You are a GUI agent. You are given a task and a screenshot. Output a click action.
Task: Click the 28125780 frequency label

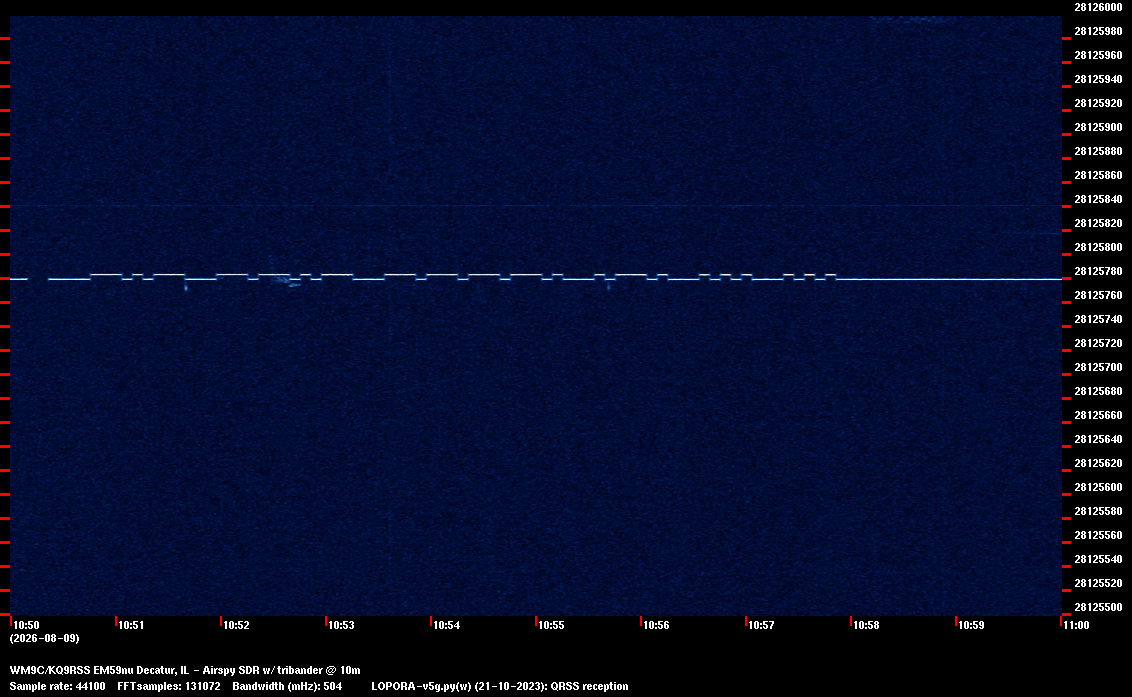(1098, 271)
